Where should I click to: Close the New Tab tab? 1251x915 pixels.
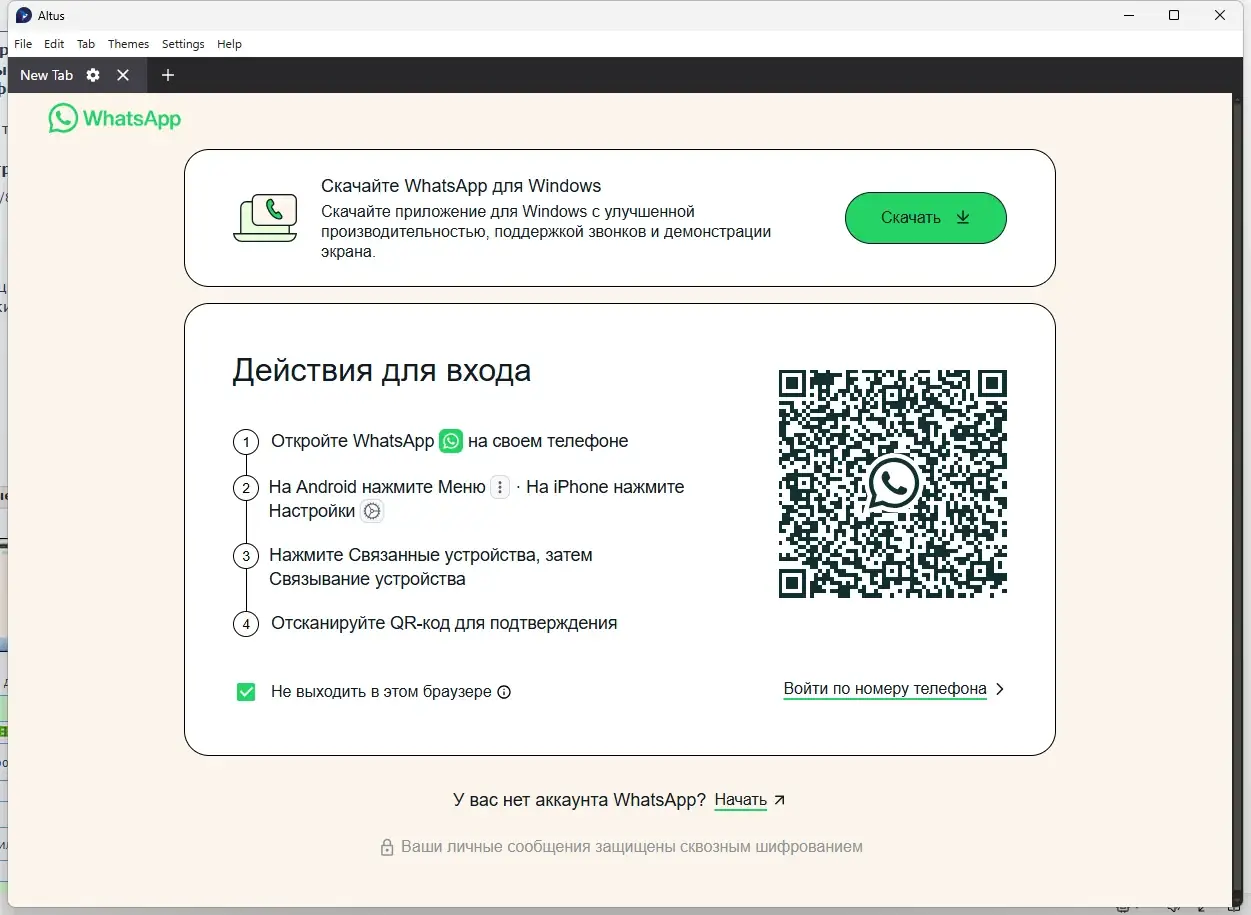pos(123,75)
